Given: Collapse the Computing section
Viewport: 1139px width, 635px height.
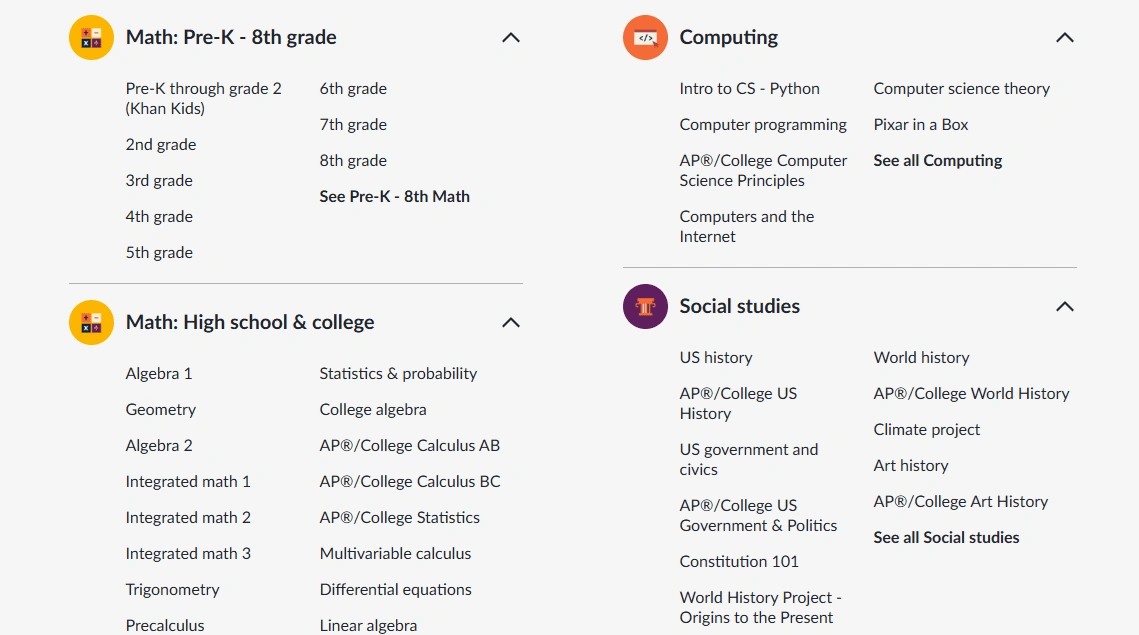Looking at the screenshot, I should [1064, 37].
